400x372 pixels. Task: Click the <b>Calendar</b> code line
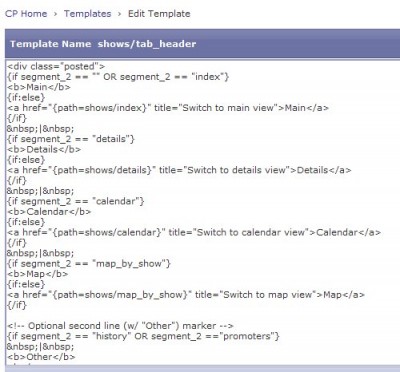point(49,211)
